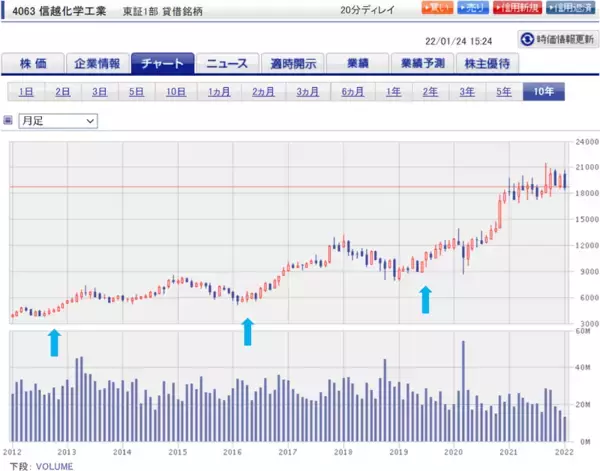Click the blue 売り (sell) button
Image resolution: width=600 pixels, height=471 pixels.
pyautogui.click(x=474, y=8)
